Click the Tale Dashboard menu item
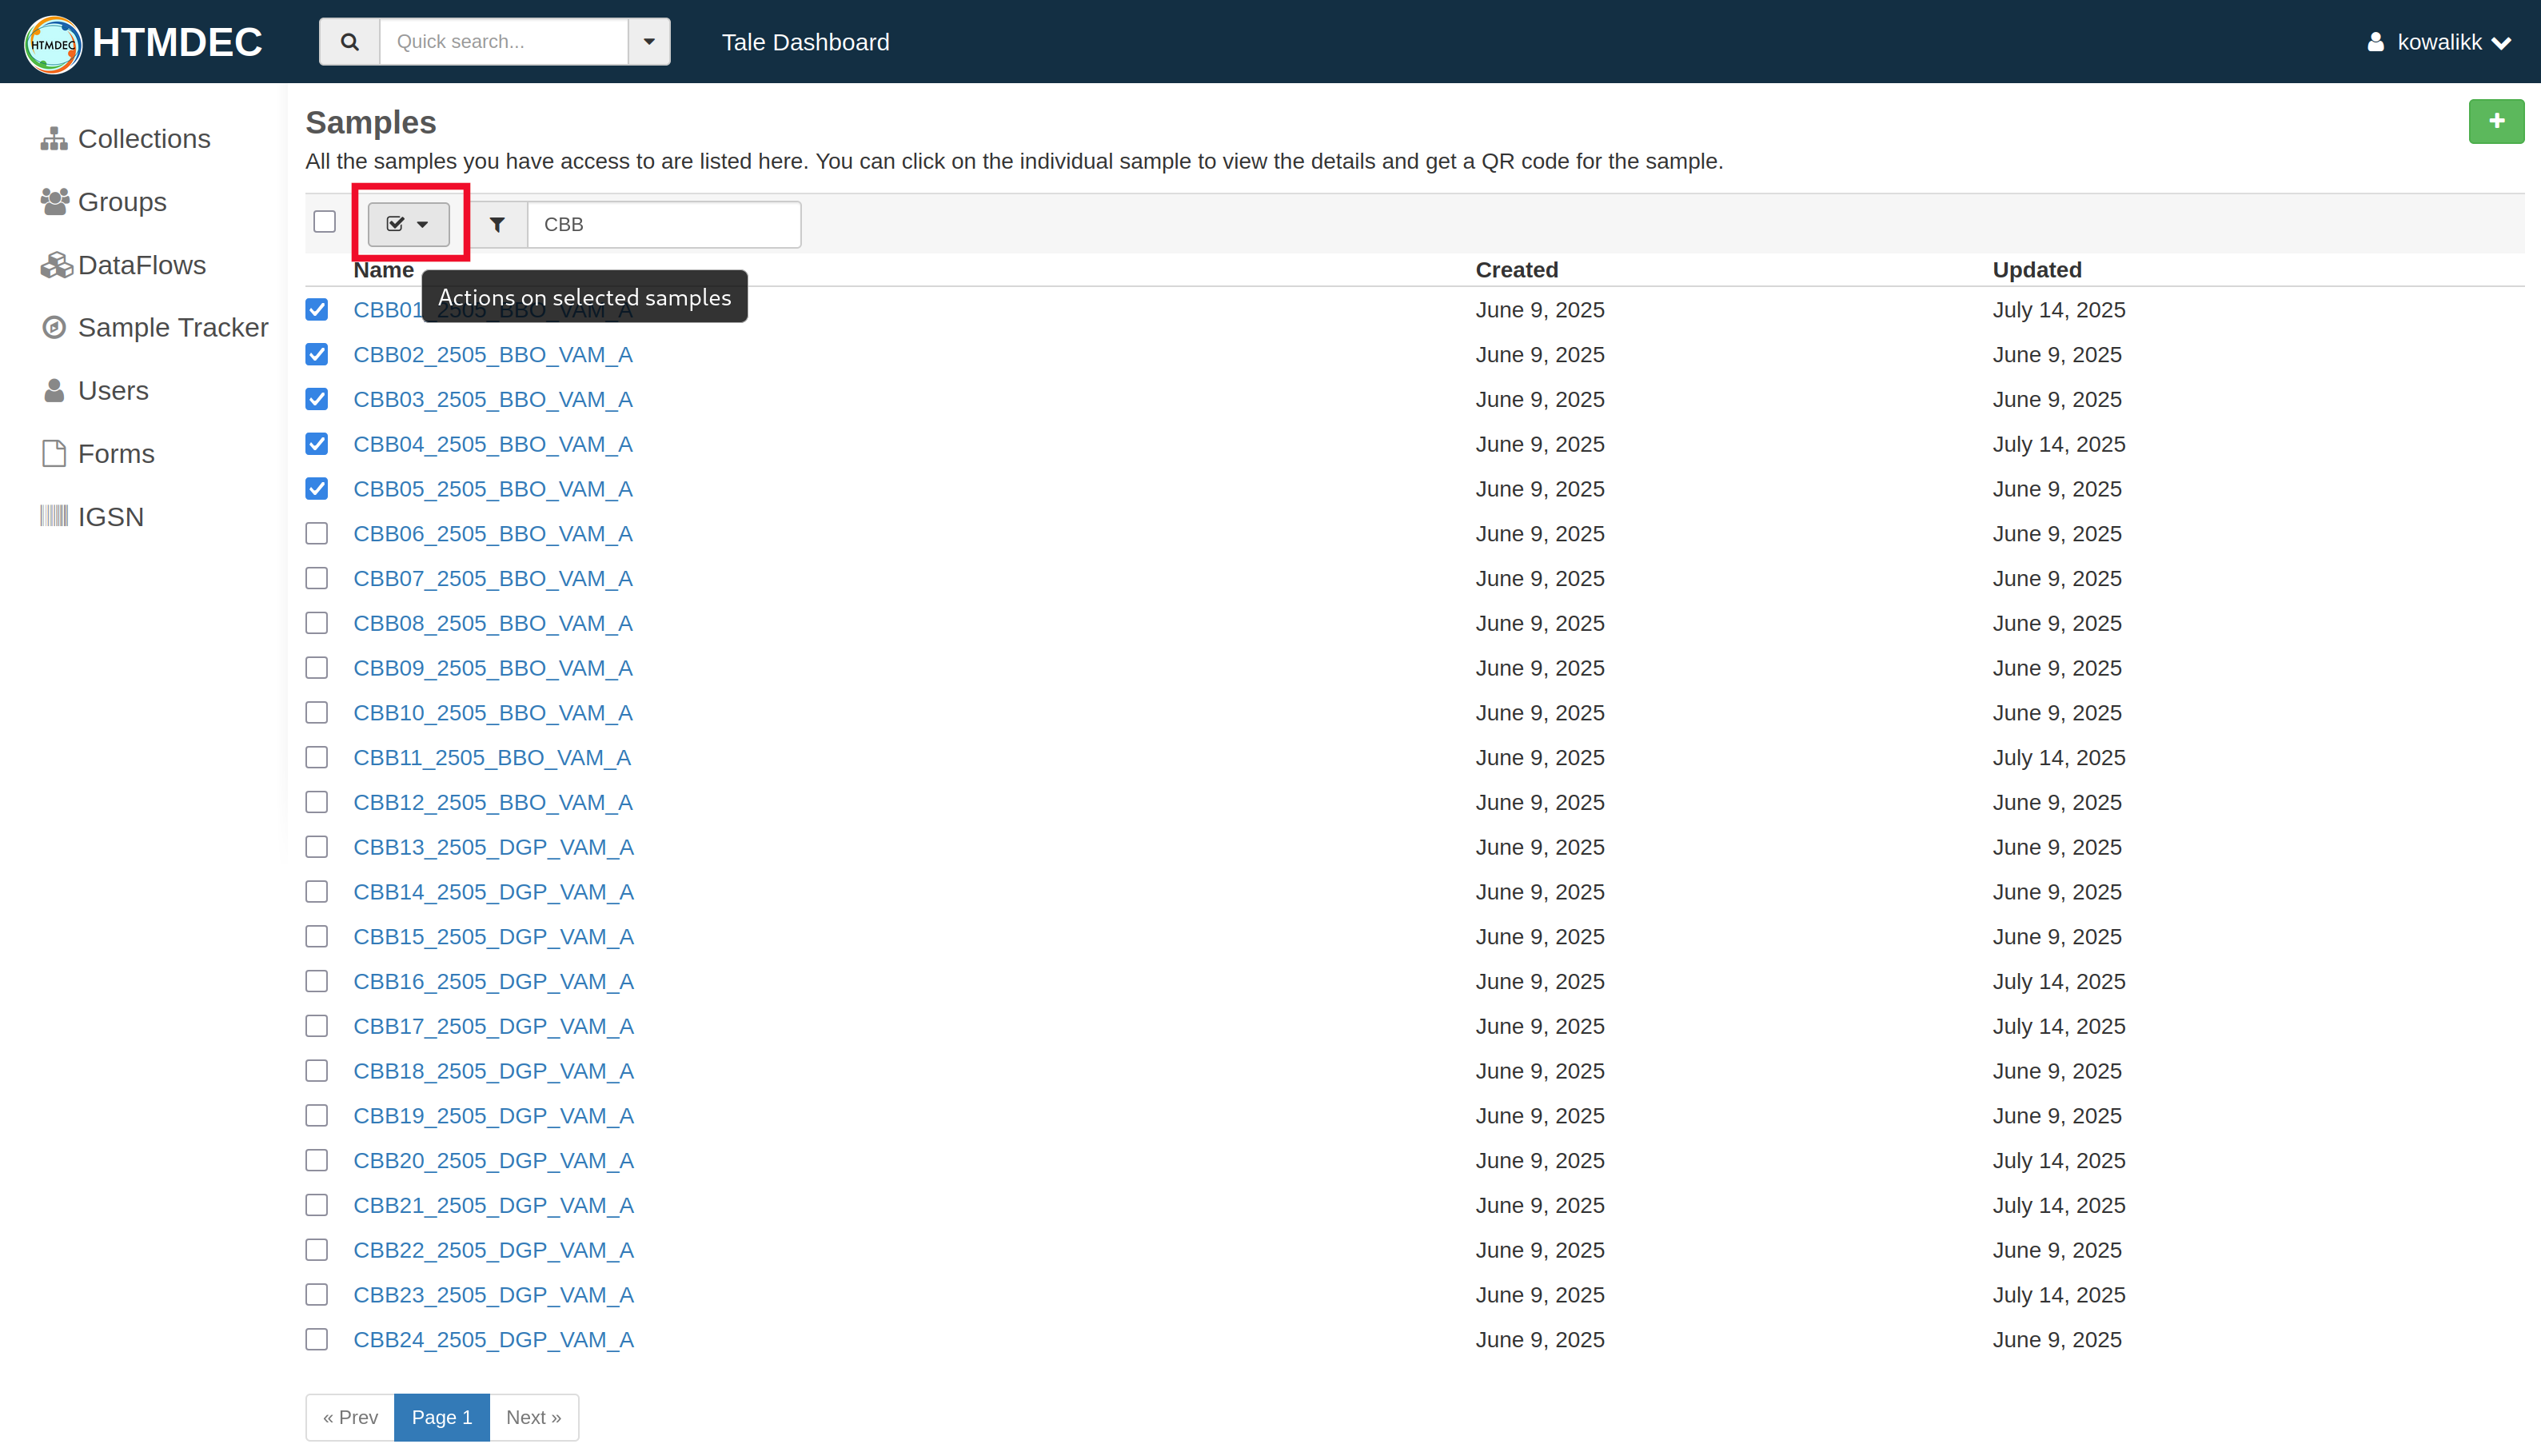 tap(805, 42)
